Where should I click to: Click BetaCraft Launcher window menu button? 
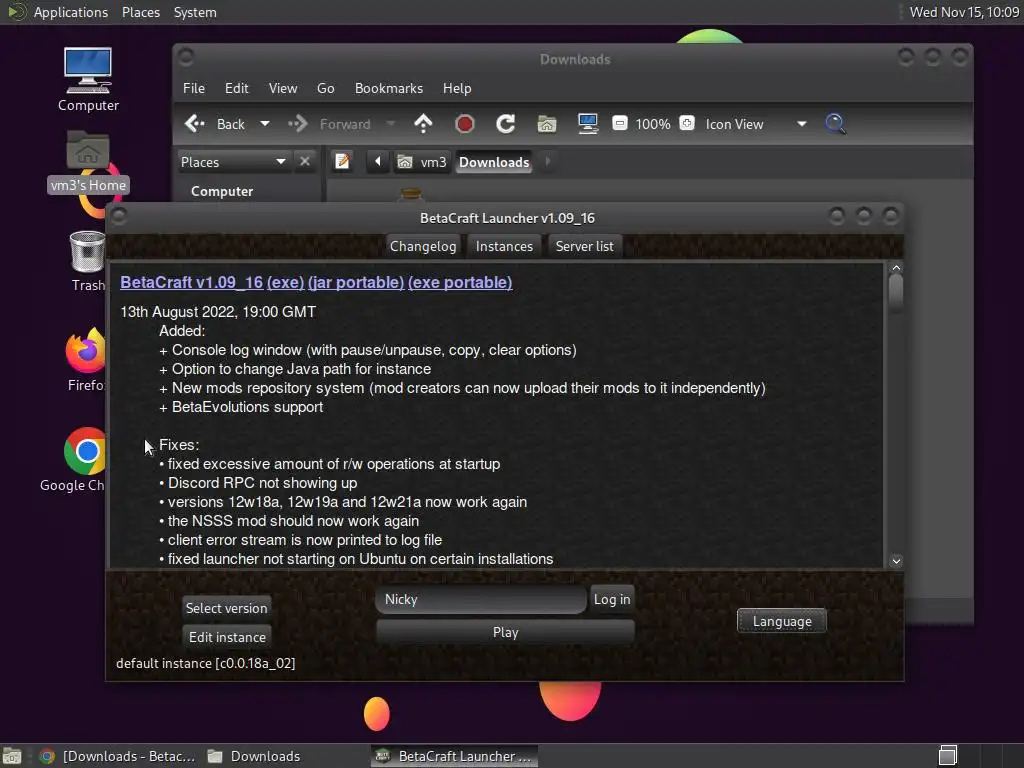[119, 216]
